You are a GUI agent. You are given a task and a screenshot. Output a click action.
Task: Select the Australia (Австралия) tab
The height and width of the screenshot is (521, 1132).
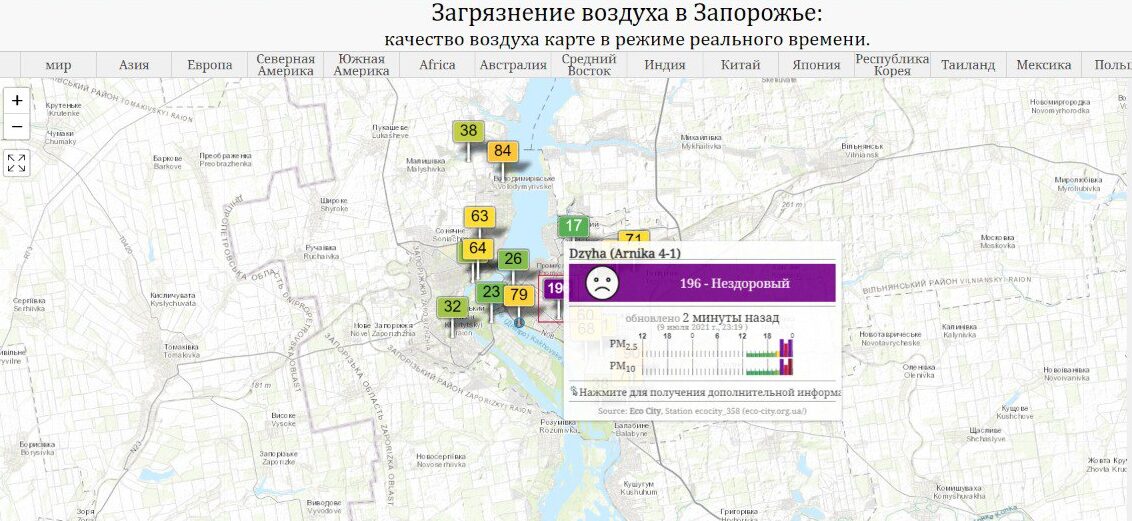(513, 65)
